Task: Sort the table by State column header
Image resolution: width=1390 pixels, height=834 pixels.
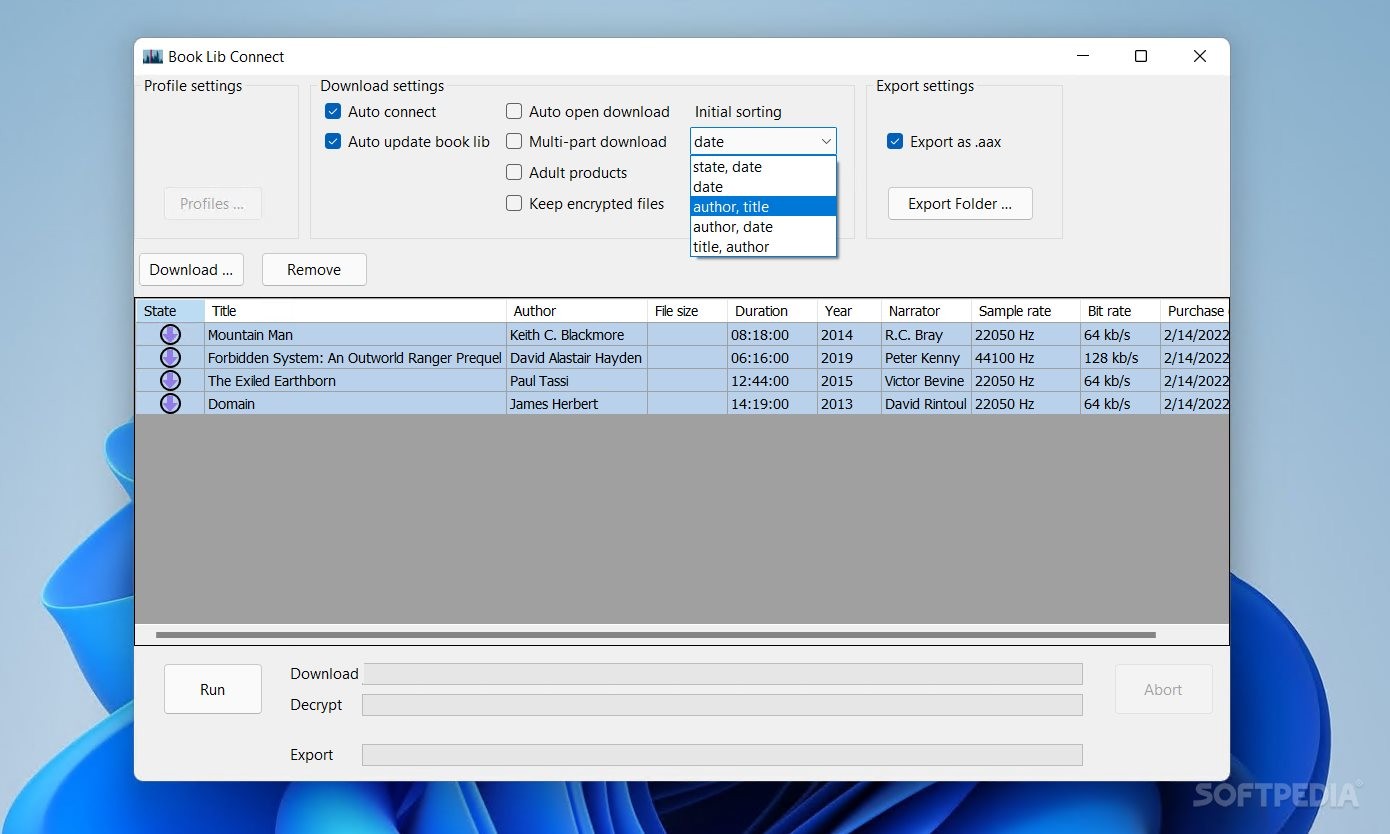Action: [x=170, y=311]
